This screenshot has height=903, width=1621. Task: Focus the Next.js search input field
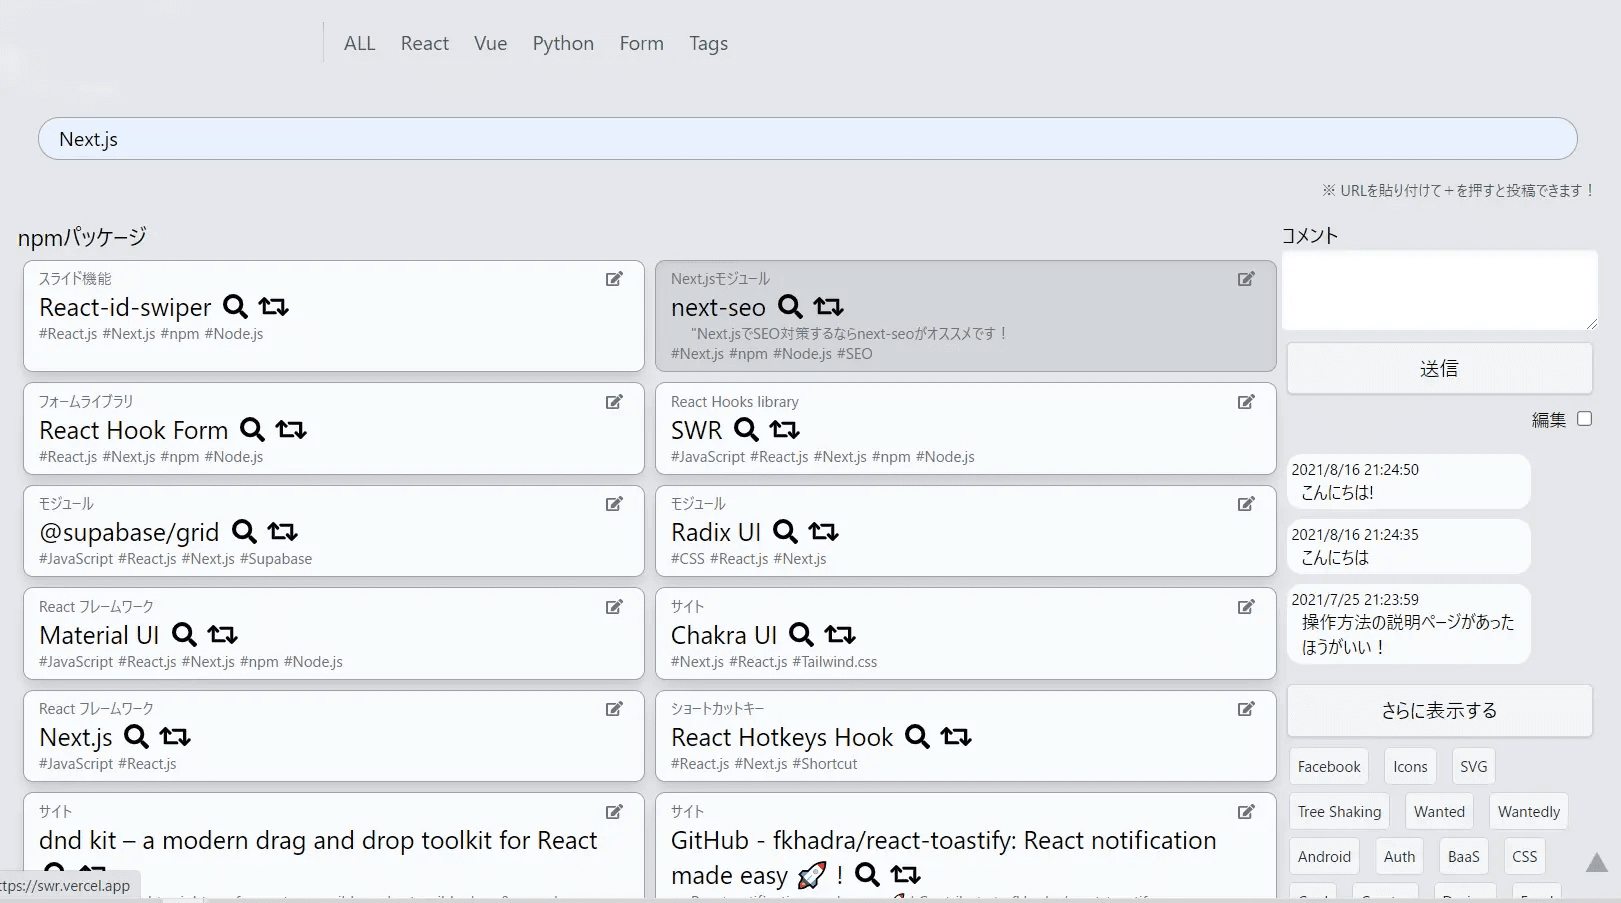808,139
